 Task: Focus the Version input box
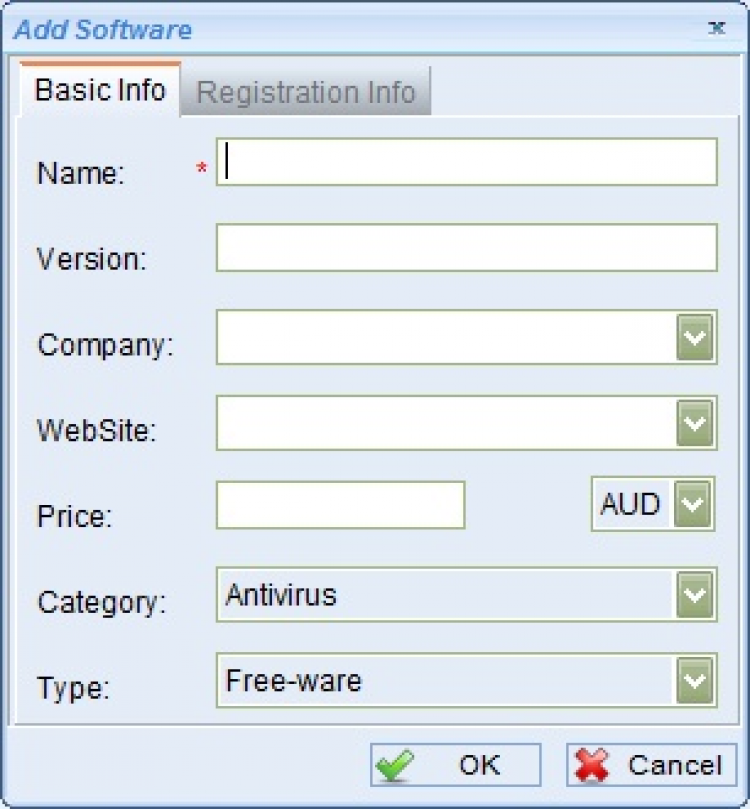click(467, 248)
